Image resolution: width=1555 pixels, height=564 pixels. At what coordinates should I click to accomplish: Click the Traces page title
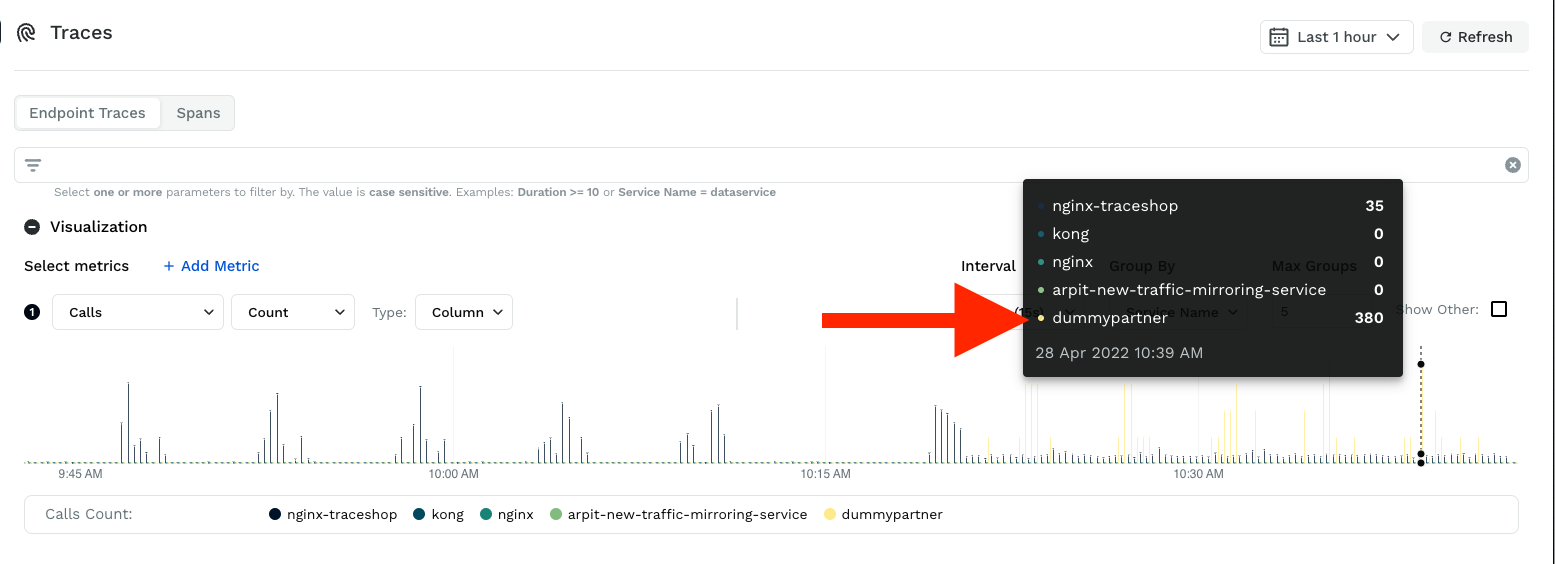pos(81,33)
